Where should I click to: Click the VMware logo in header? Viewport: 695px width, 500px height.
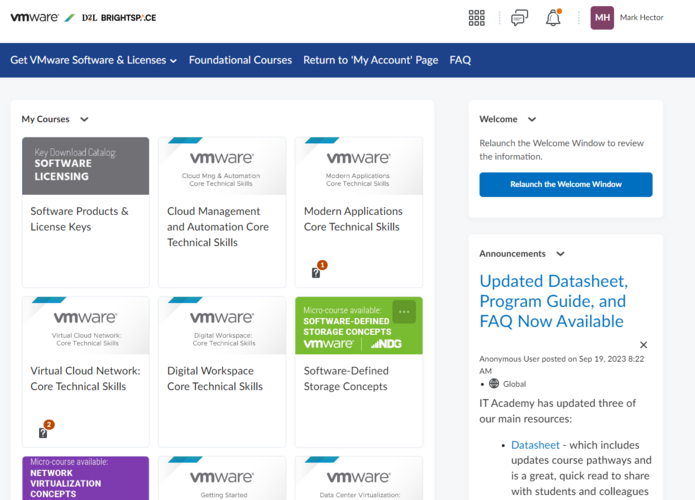click(x=36, y=18)
